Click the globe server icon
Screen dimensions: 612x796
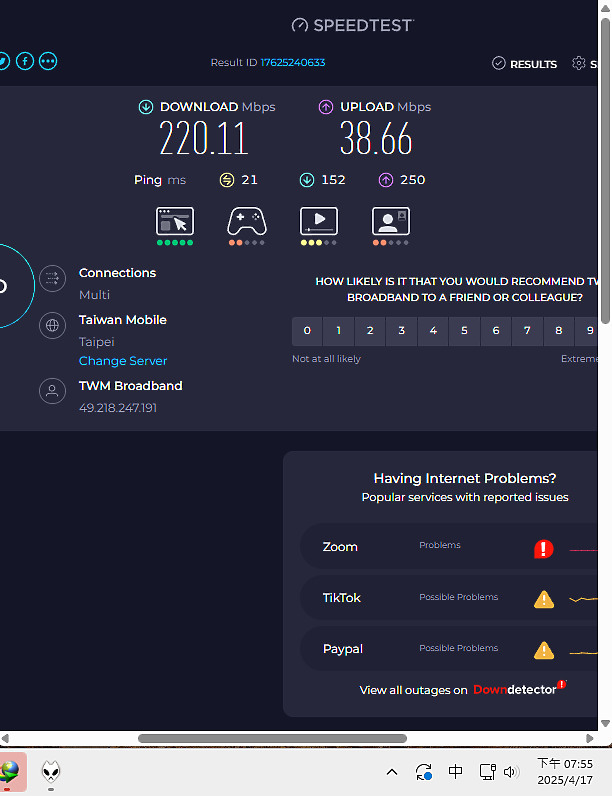pos(53,325)
